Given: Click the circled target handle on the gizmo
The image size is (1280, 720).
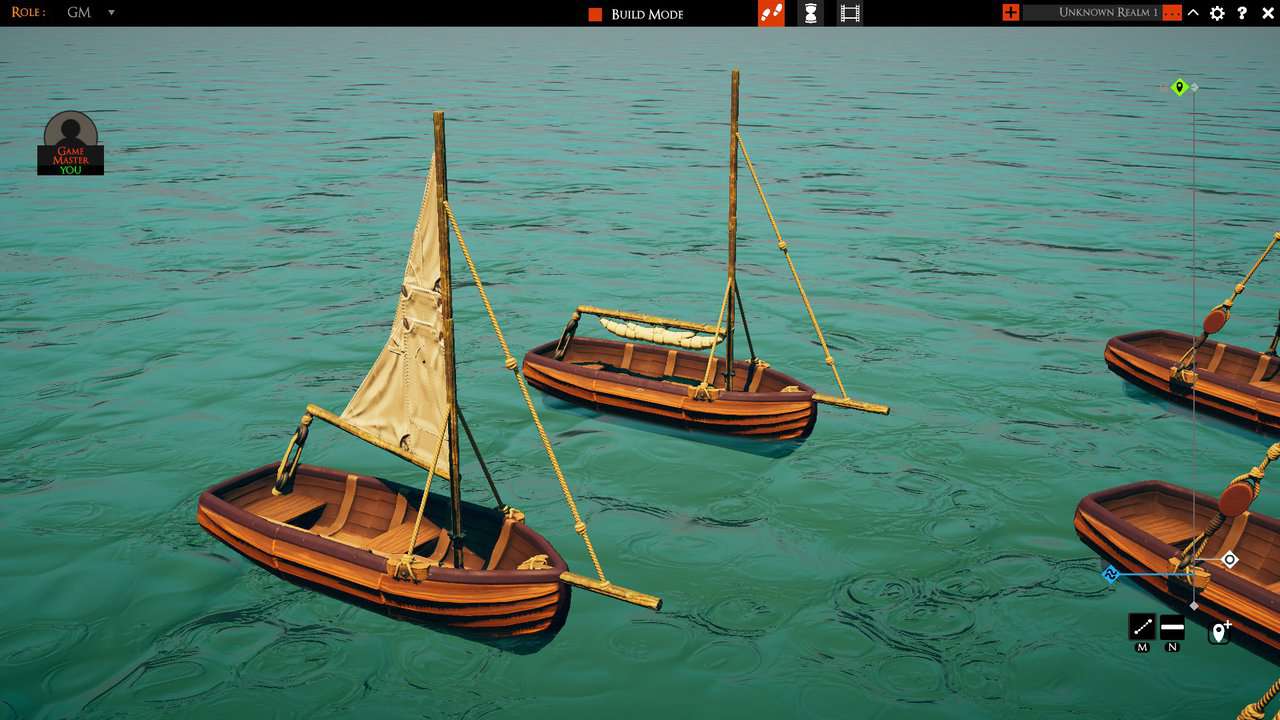Looking at the screenshot, I should click(1229, 562).
